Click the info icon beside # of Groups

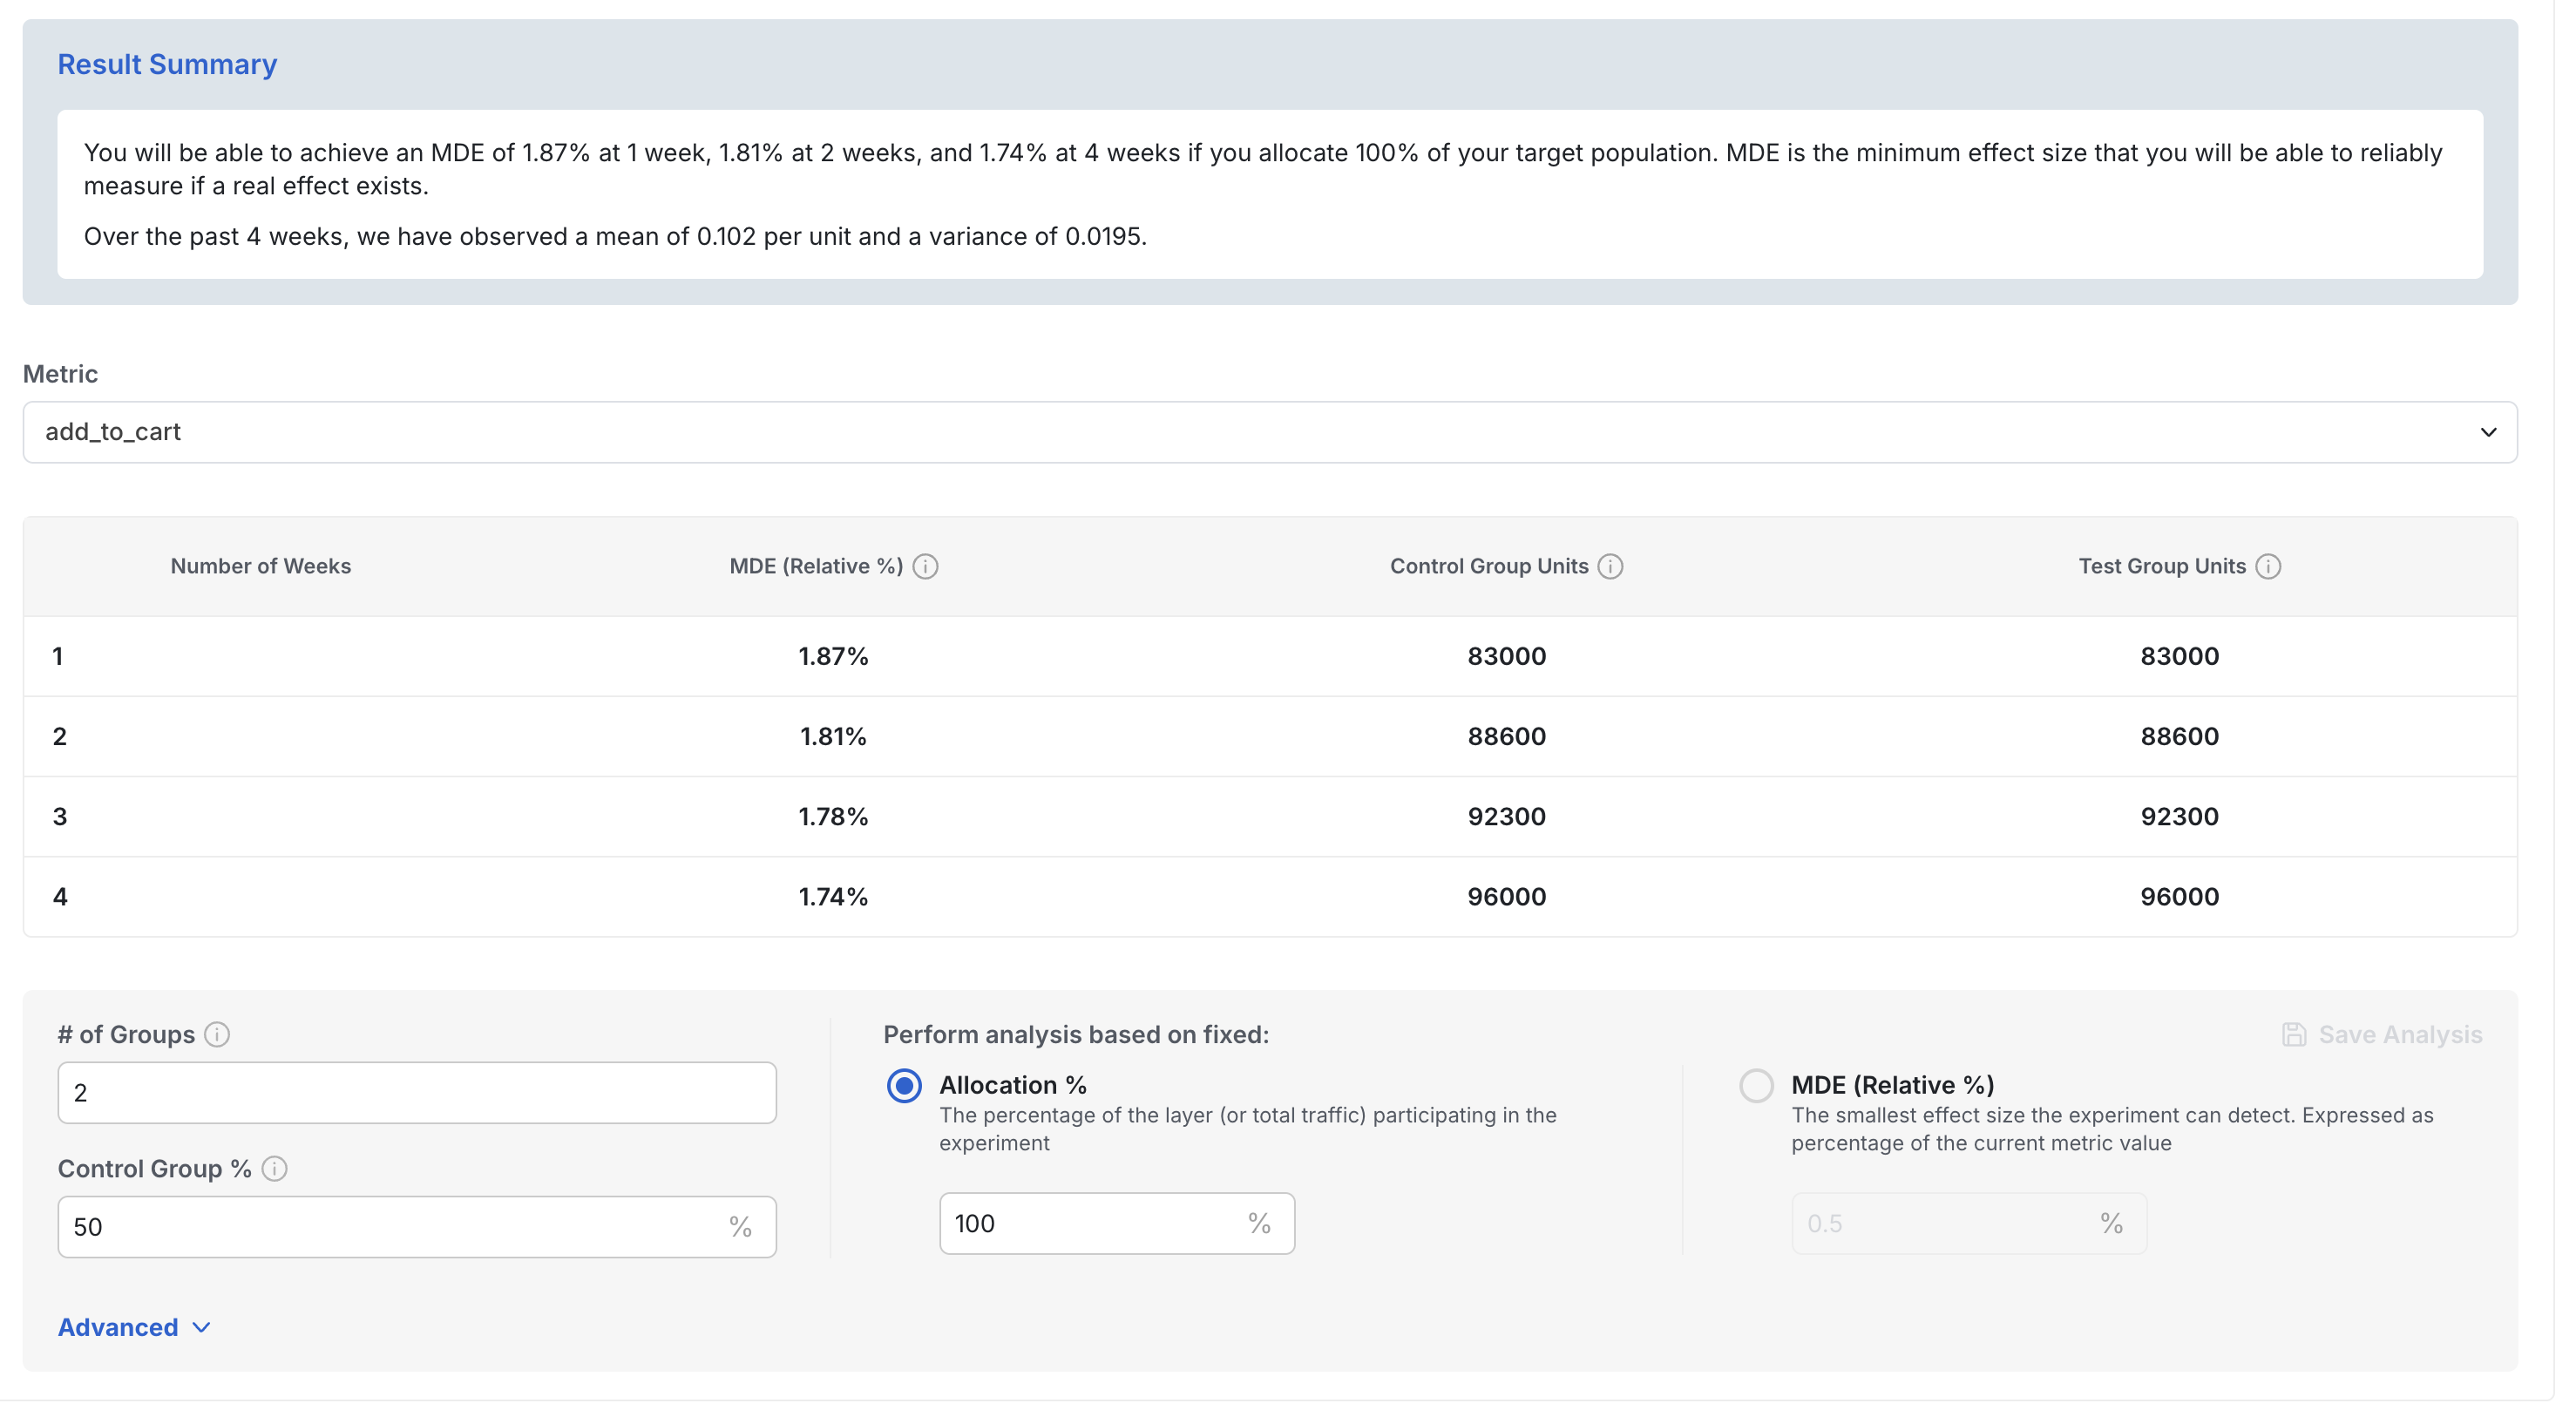(x=219, y=1035)
